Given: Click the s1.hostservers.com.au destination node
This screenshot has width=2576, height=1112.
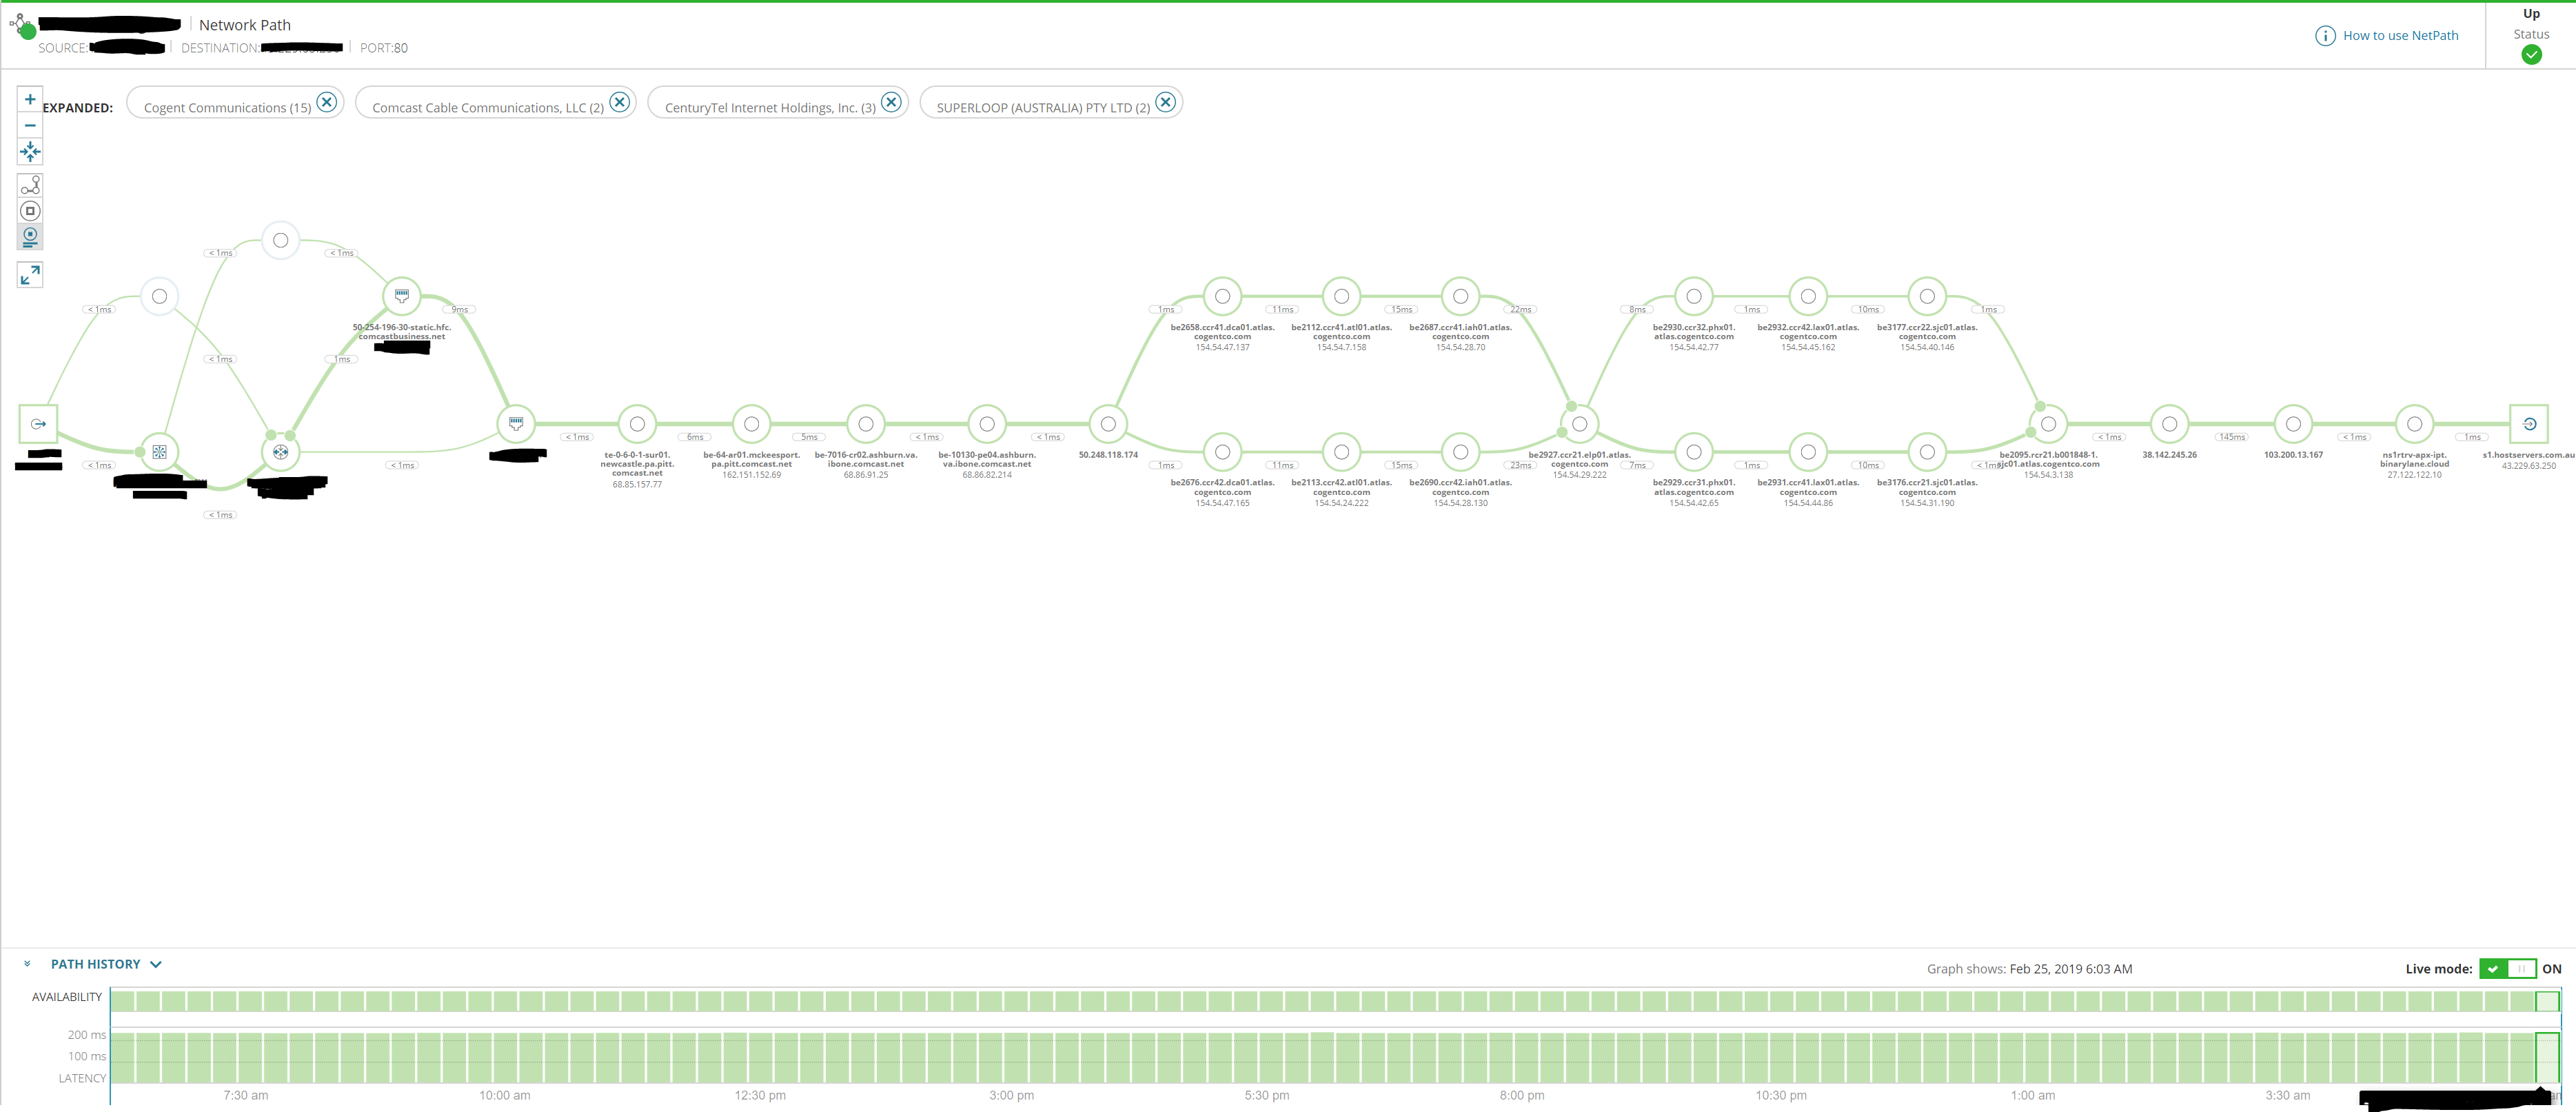Looking at the screenshot, I should click(2528, 424).
